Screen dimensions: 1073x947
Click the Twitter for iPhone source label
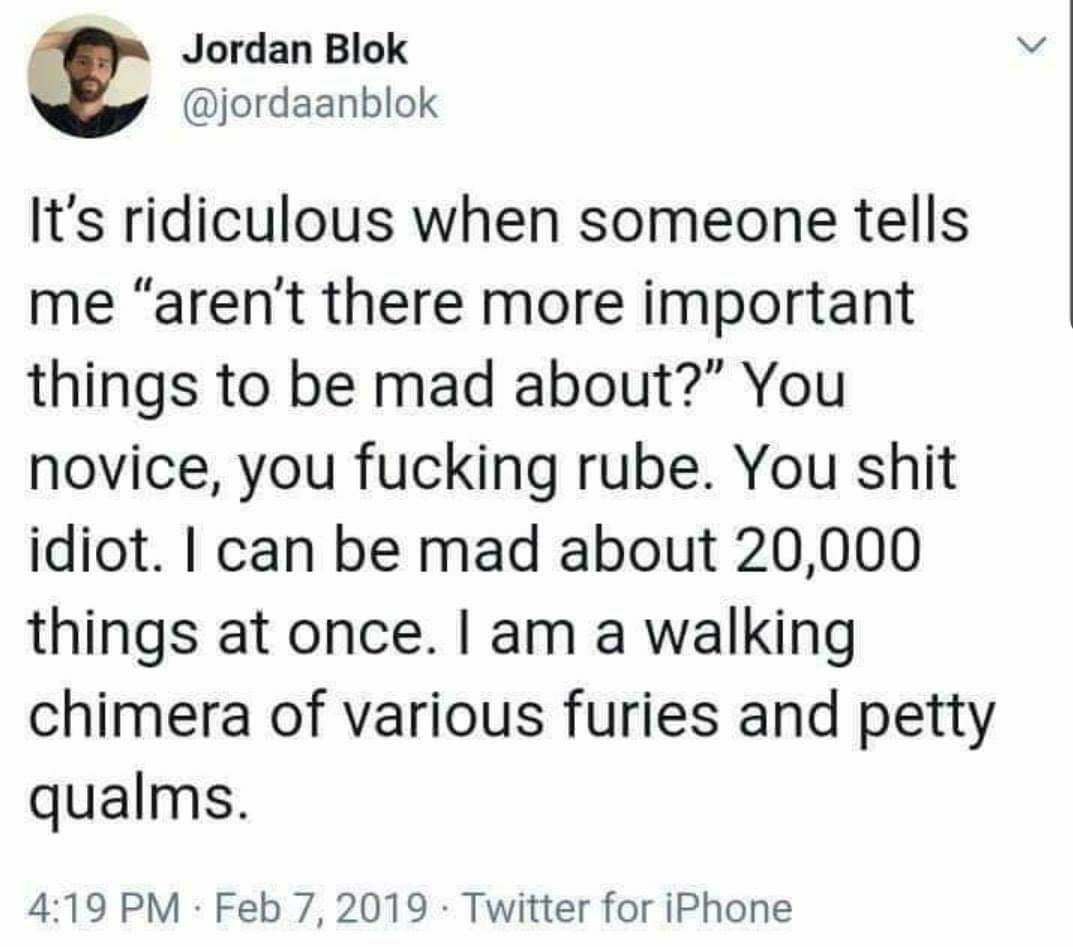pyautogui.click(x=627, y=908)
